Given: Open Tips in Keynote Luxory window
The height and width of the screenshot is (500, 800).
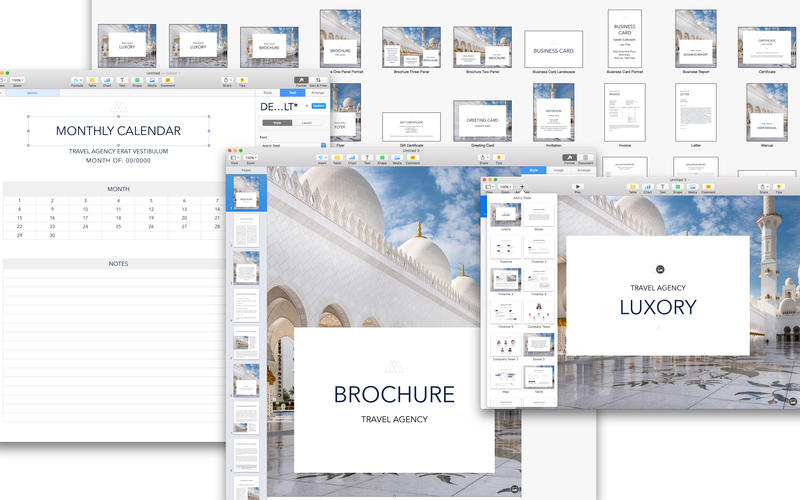Looking at the screenshot, I should pos(779,188).
